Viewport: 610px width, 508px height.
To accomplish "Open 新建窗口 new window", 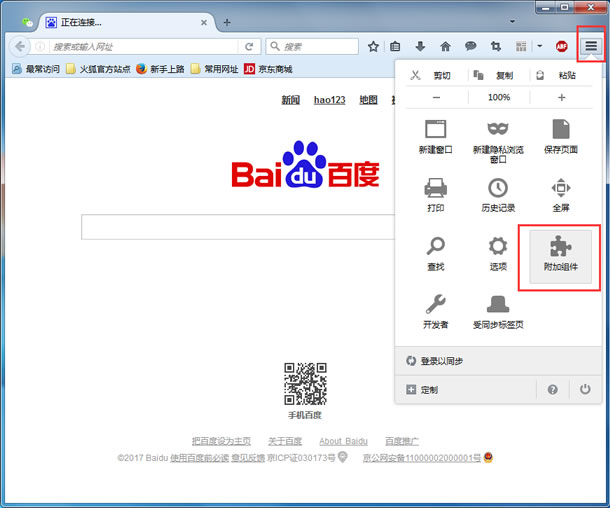I will (x=436, y=137).
